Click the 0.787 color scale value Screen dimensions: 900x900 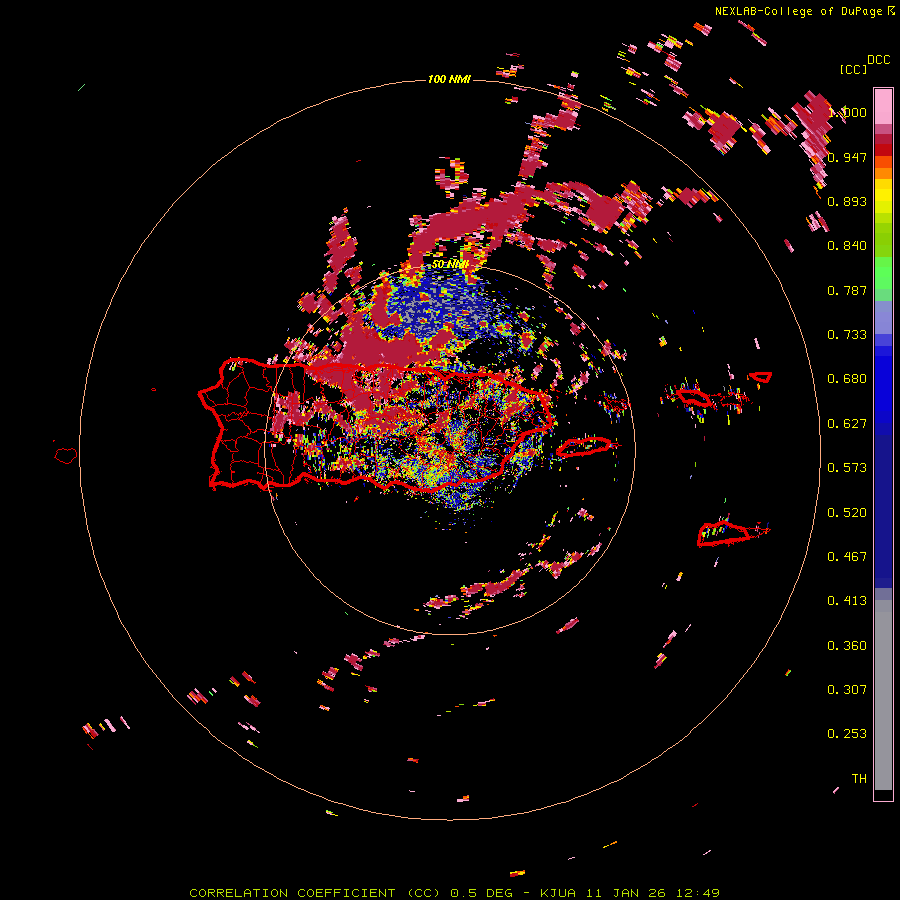847,290
